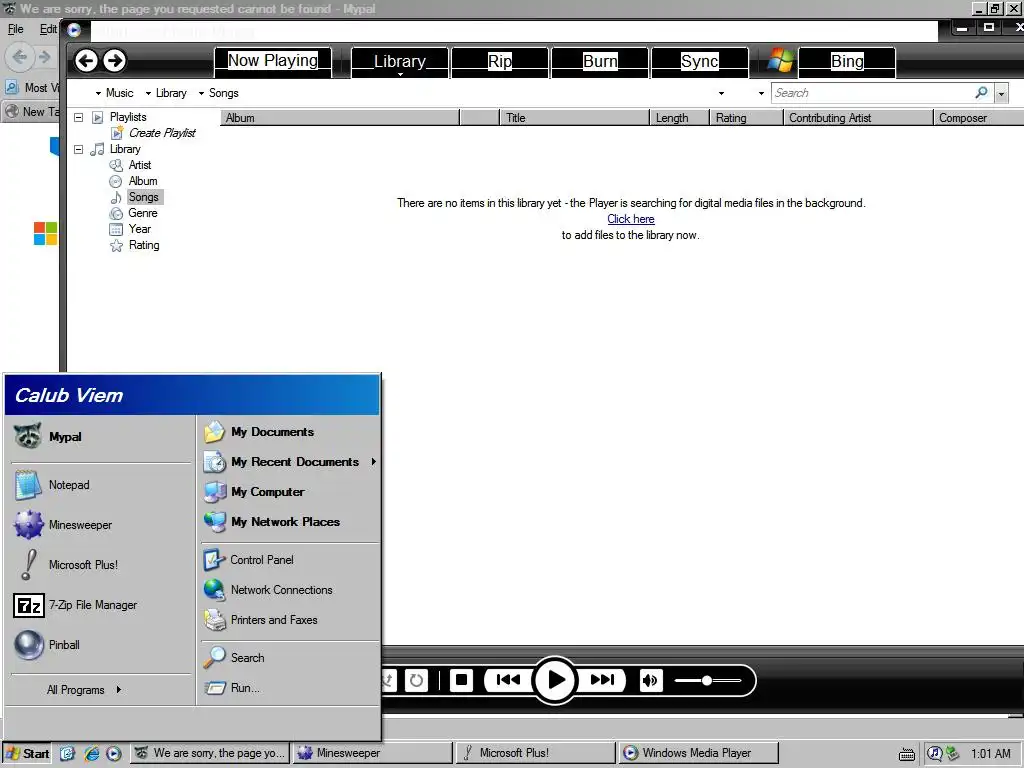
Task: Sort by the Album column header
Action: [340, 118]
